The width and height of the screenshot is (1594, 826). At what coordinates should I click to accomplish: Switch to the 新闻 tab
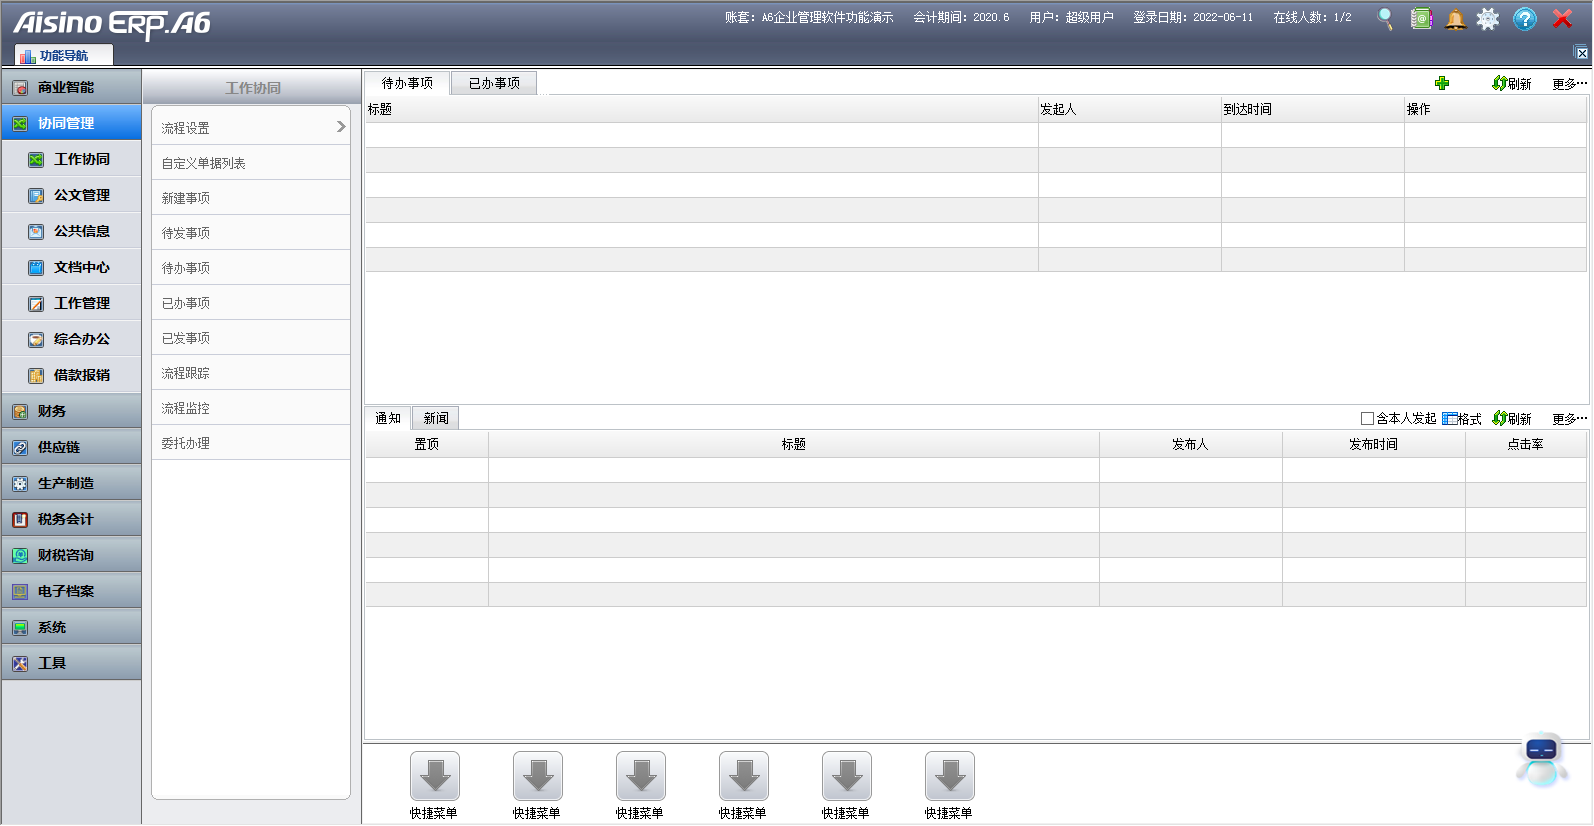(436, 418)
